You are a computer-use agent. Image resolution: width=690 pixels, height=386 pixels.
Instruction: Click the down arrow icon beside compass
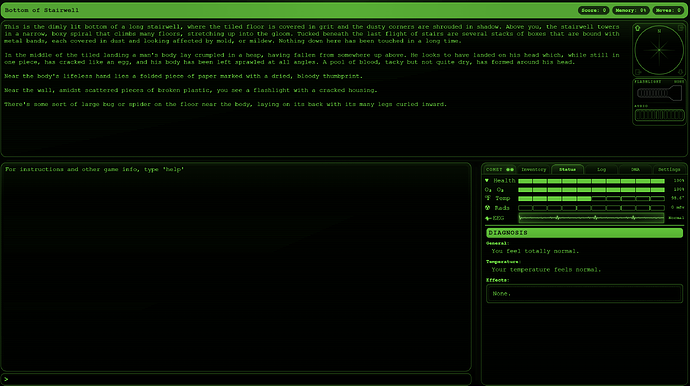[680, 72]
